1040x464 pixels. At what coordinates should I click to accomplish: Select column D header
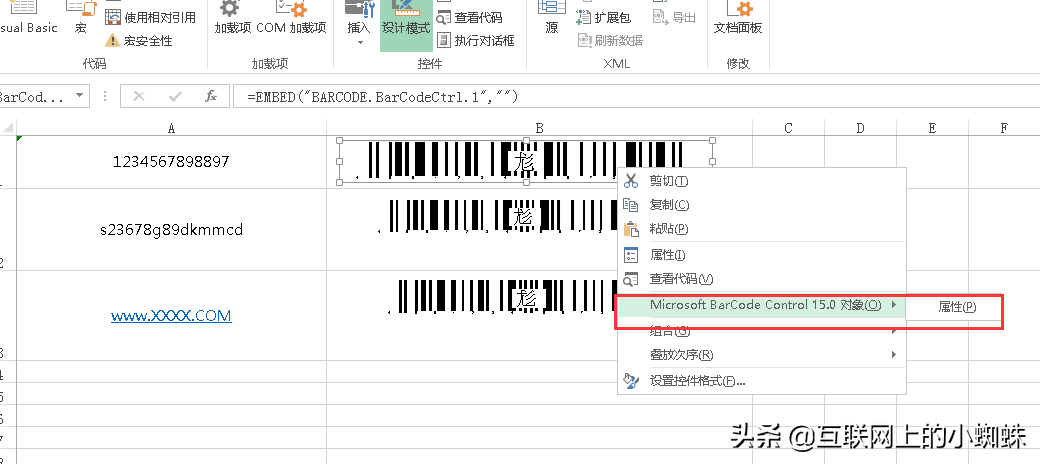coord(860,128)
